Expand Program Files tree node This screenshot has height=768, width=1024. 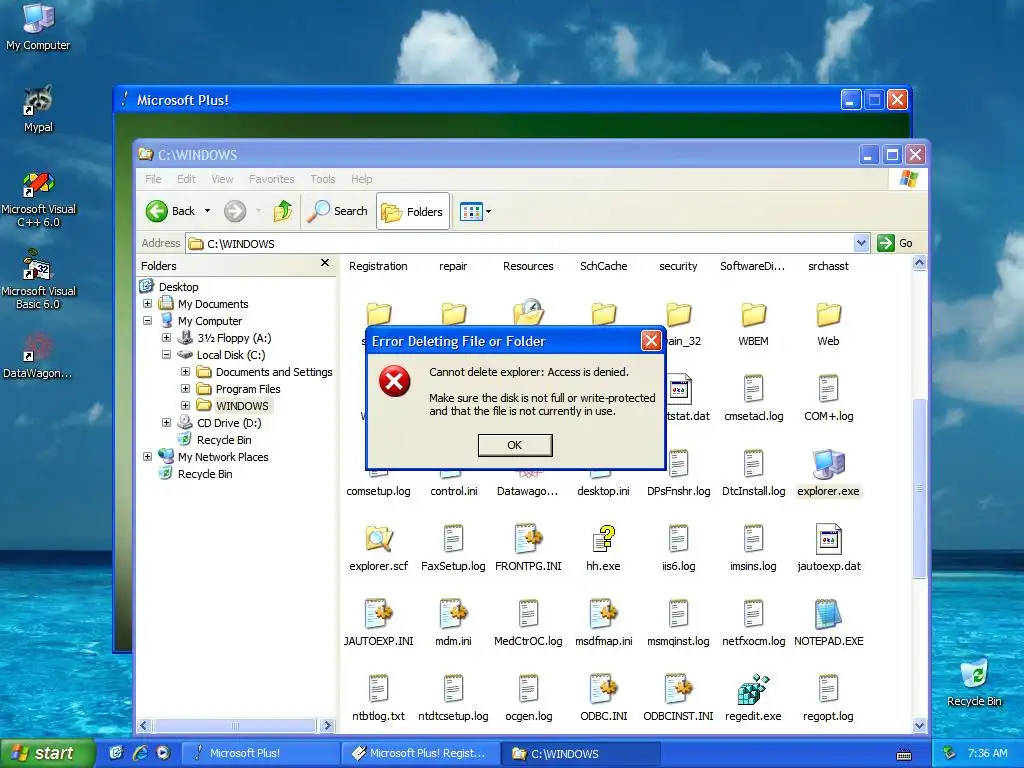[x=185, y=389]
